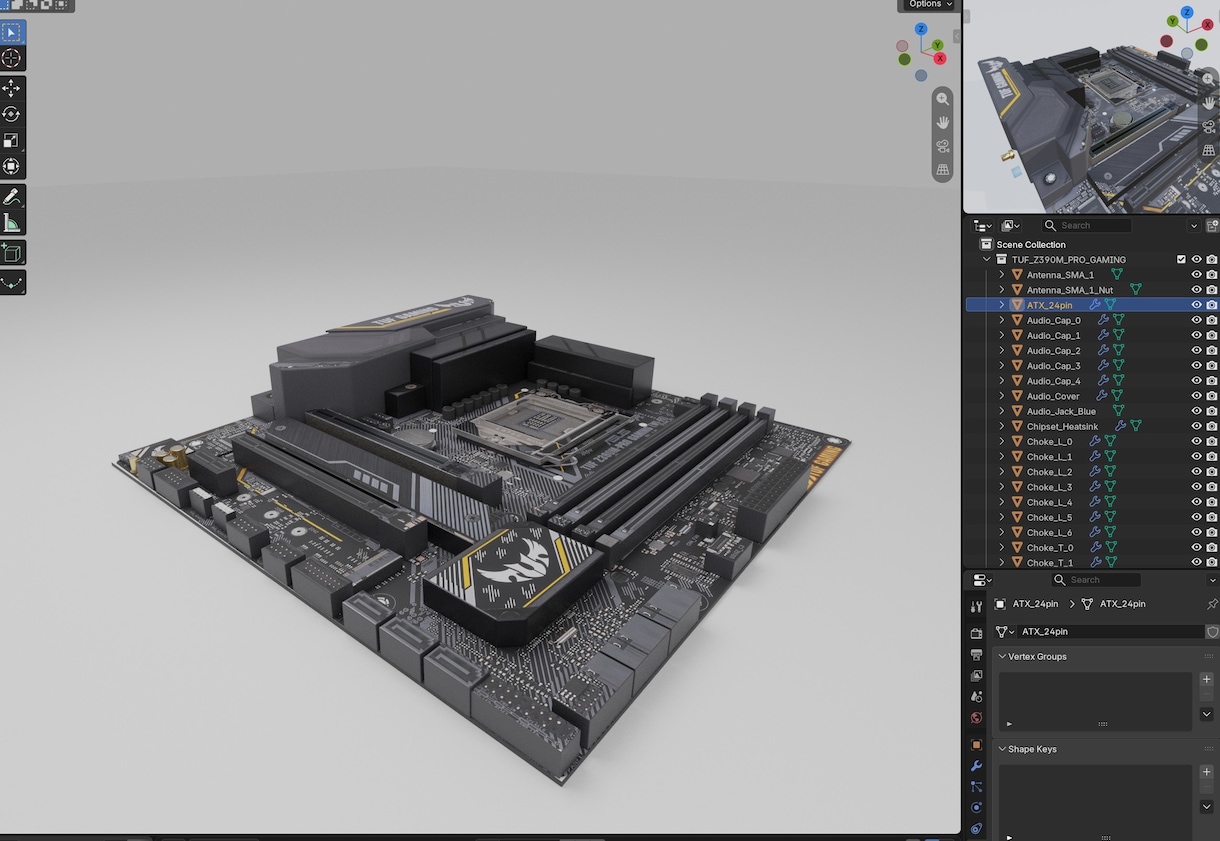Open the Tool properties tab
This screenshot has width=1220, height=841.
tap(976, 606)
